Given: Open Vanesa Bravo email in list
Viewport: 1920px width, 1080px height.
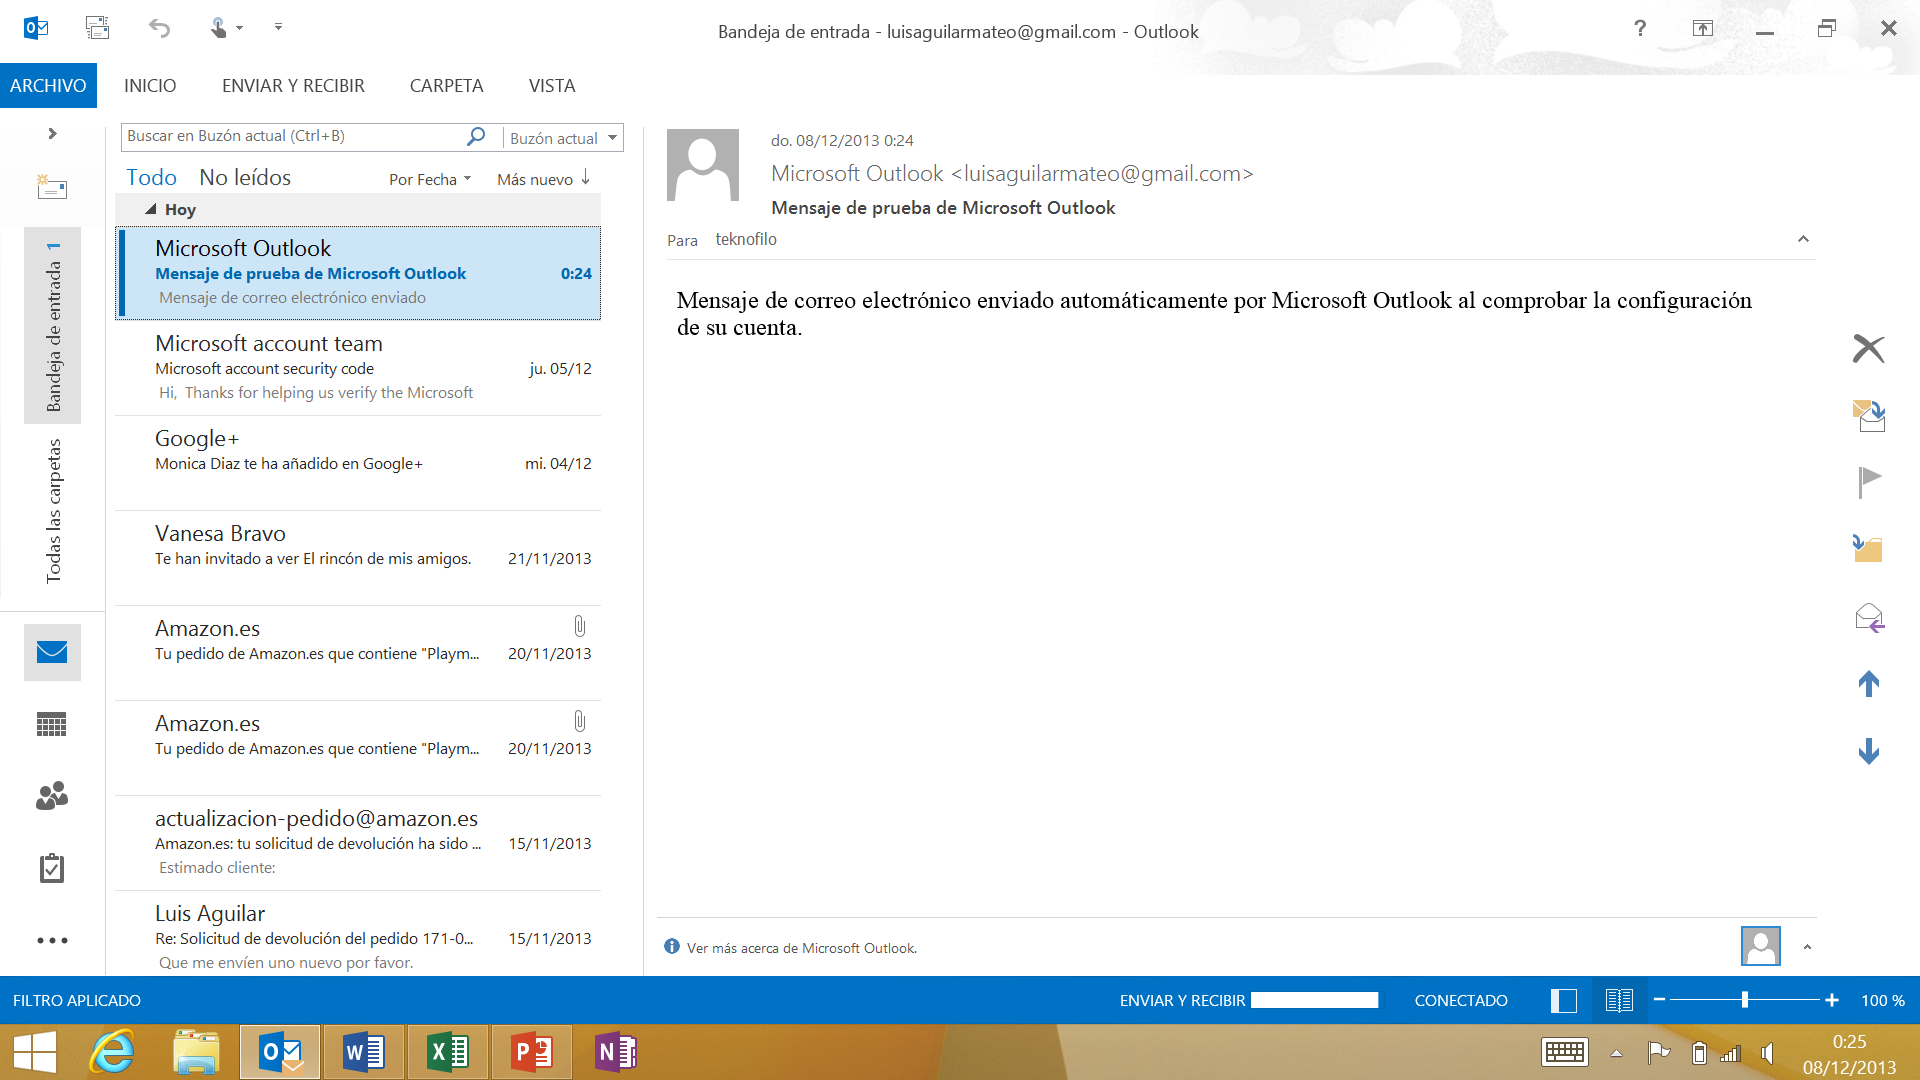Looking at the screenshot, I should [x=358, y=547].
